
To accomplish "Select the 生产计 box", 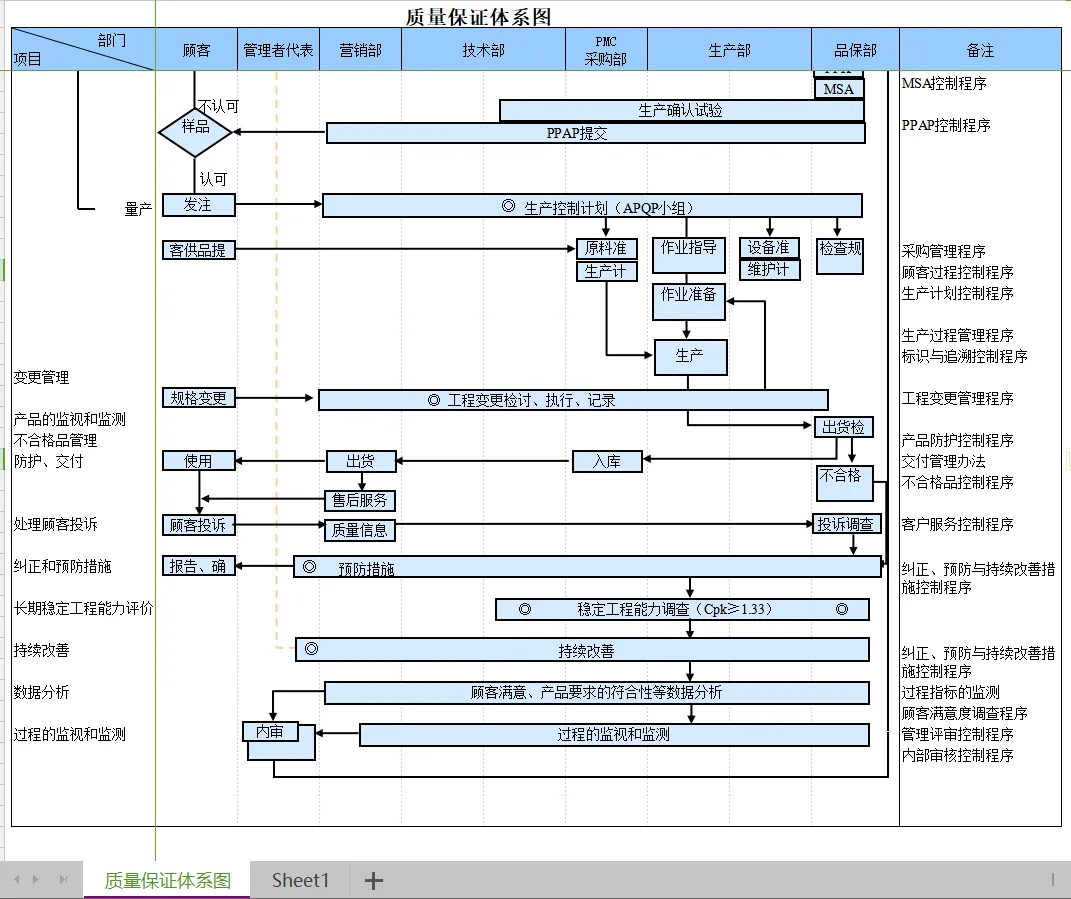I will tap(607, 271).
